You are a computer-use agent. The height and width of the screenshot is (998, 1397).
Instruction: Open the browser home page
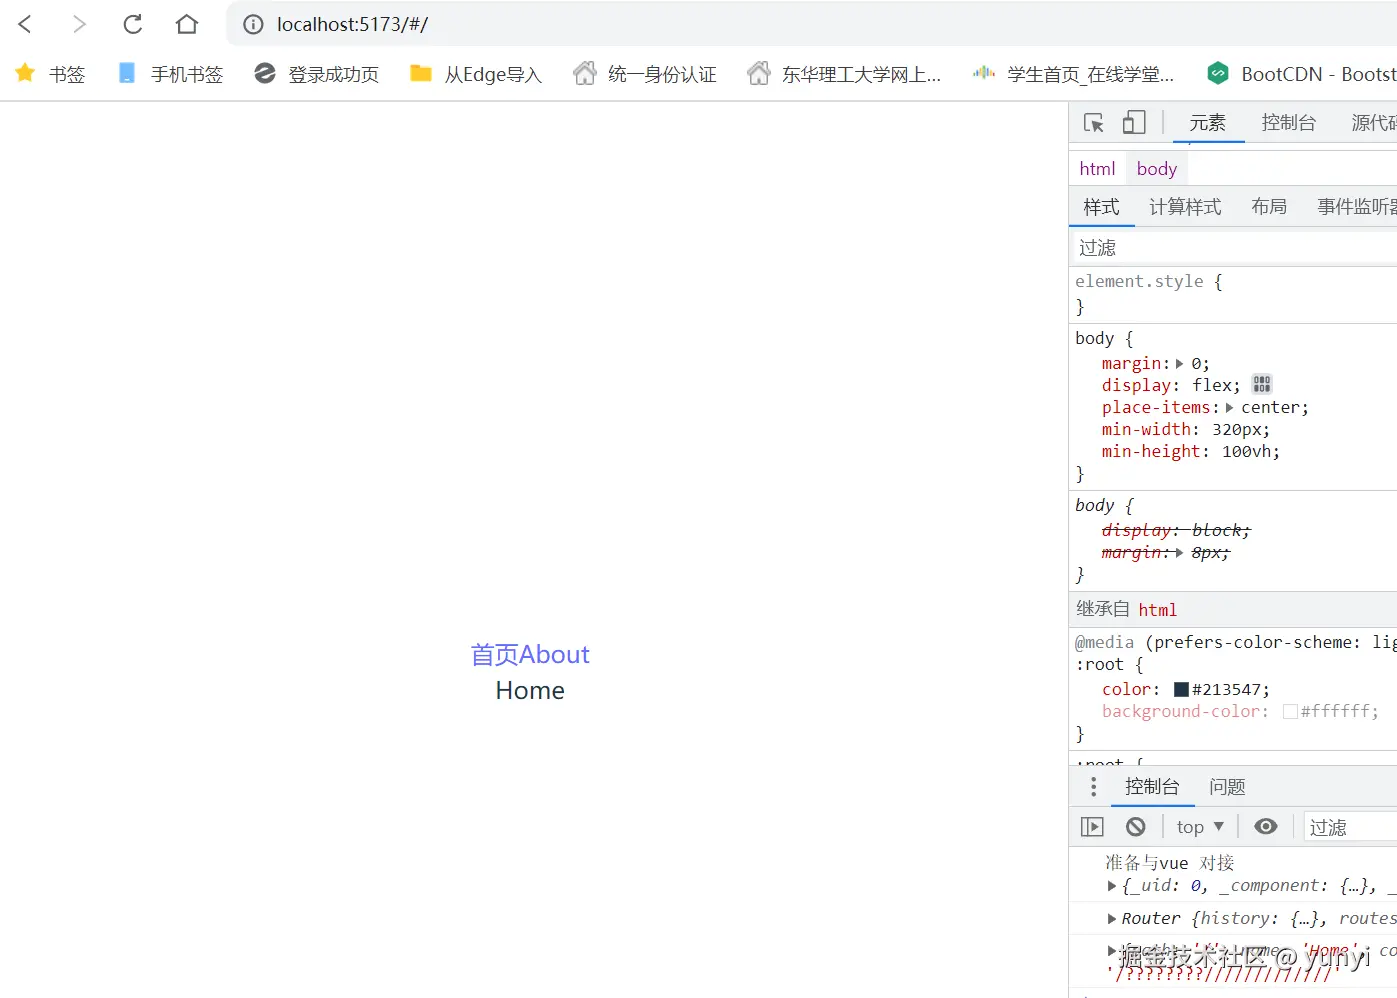(186, 24)
